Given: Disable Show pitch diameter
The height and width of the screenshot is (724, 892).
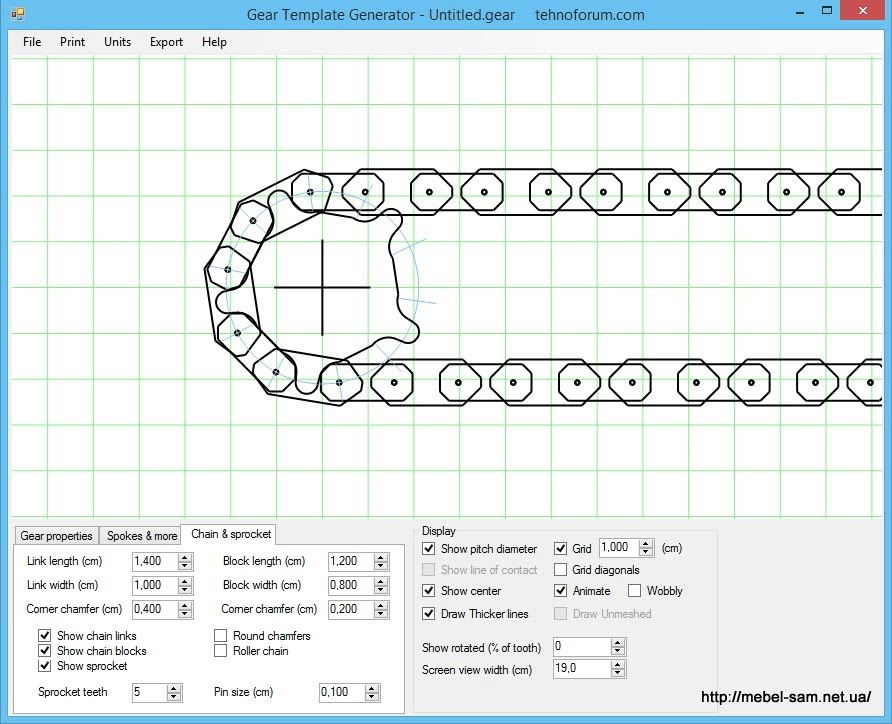Looking at the screenshot, I should 429,549.
